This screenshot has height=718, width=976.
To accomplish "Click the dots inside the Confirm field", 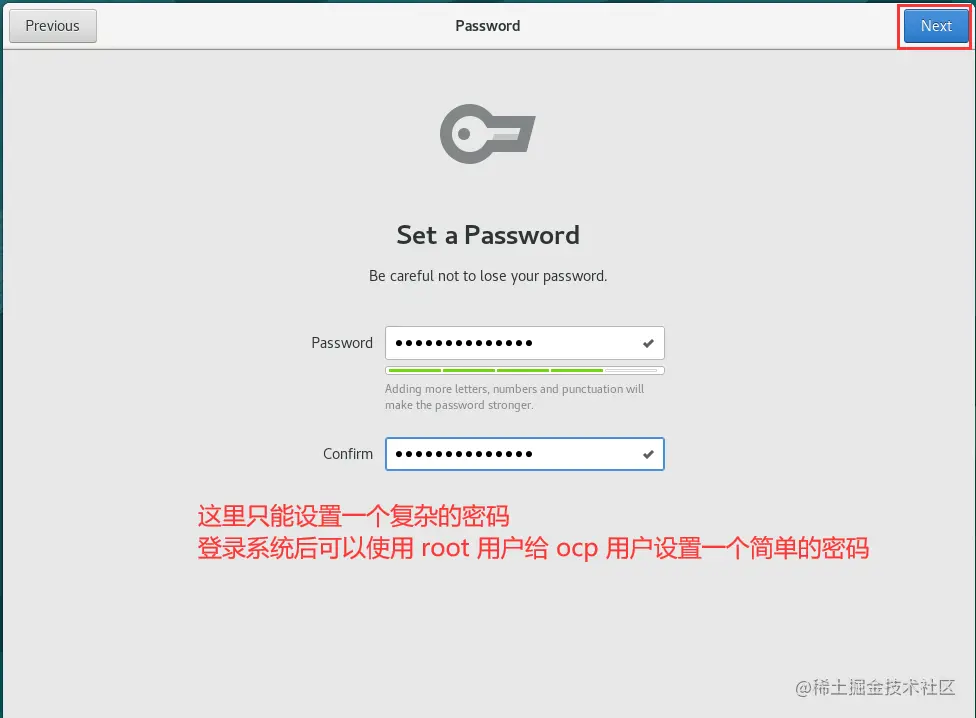I will [464, 454].
